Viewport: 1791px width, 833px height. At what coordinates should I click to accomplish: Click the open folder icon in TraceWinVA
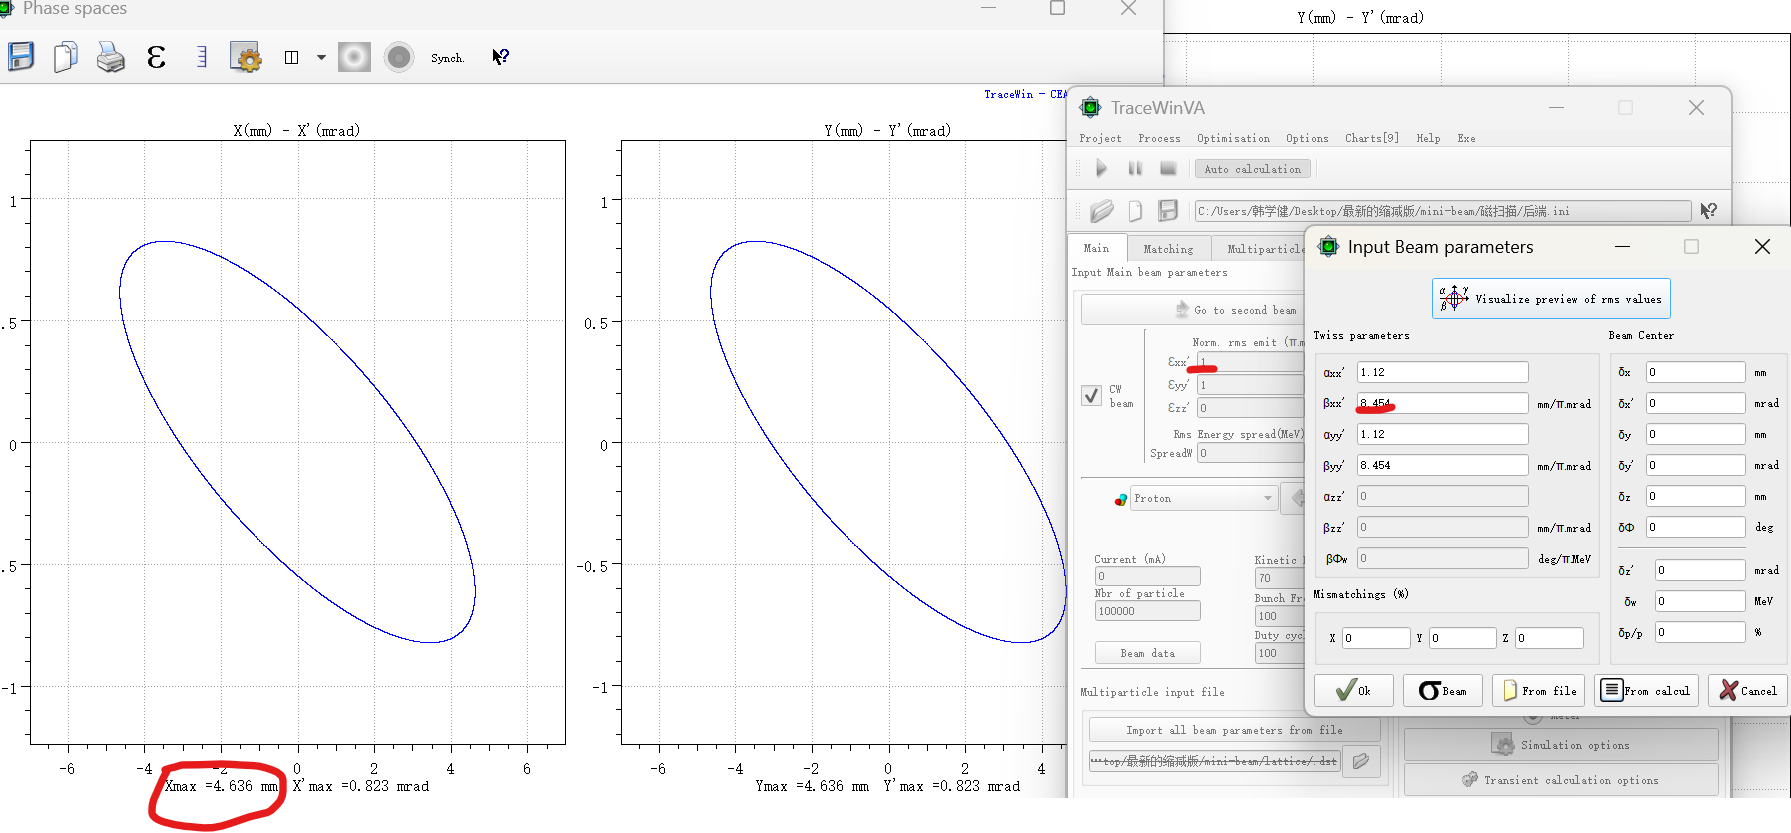pyautogui.click(x=1101, y=211)
